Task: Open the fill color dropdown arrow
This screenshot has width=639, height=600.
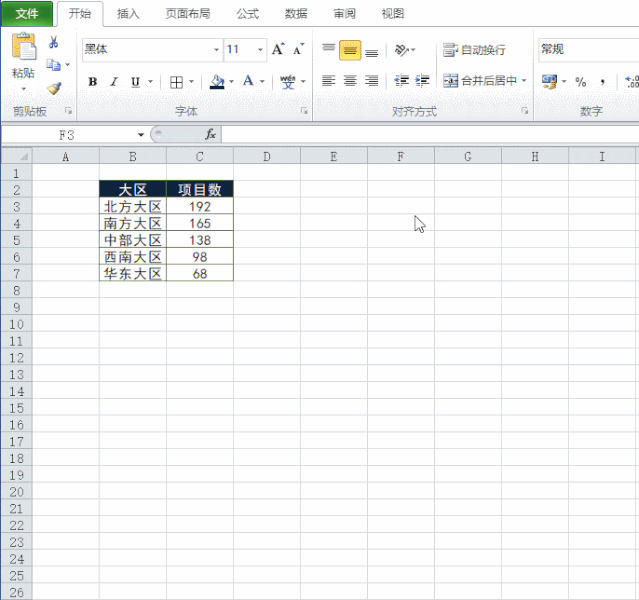Action: tap(231, 82)
